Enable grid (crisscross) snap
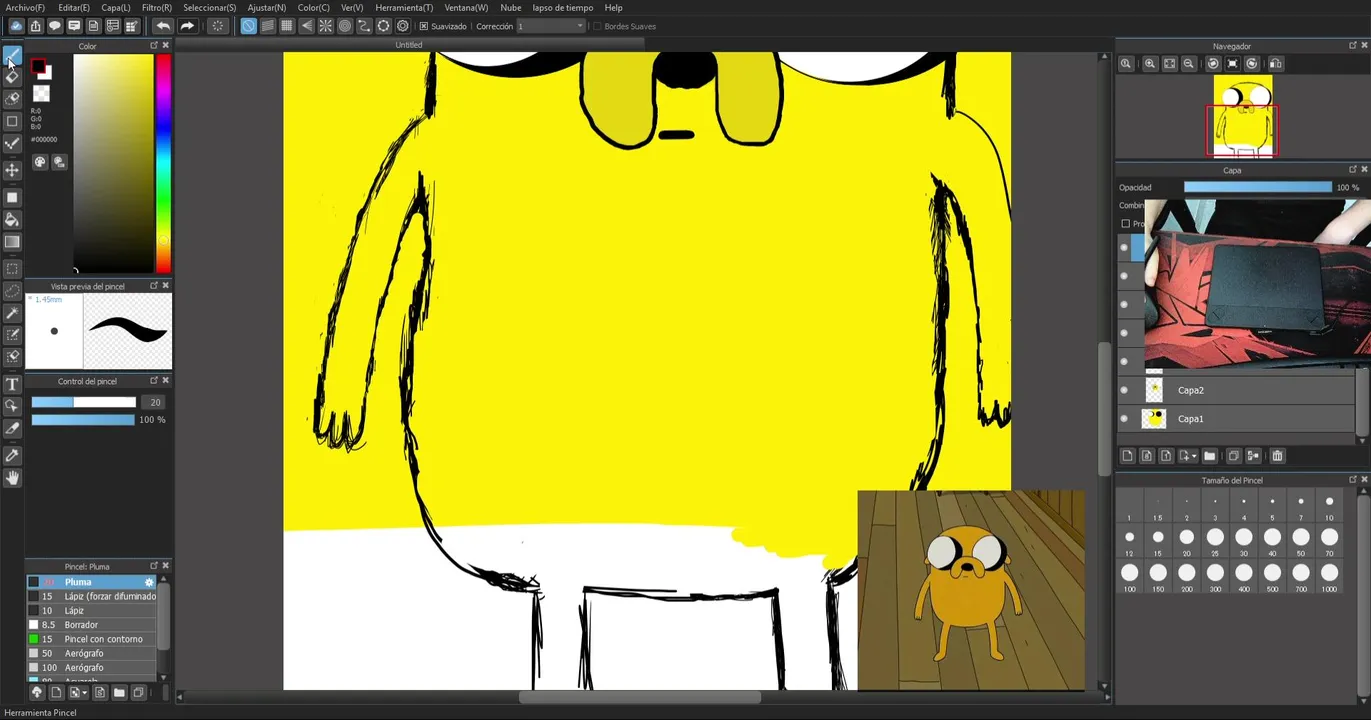The height and width of the screenshot is (720, 1371). 287,26
